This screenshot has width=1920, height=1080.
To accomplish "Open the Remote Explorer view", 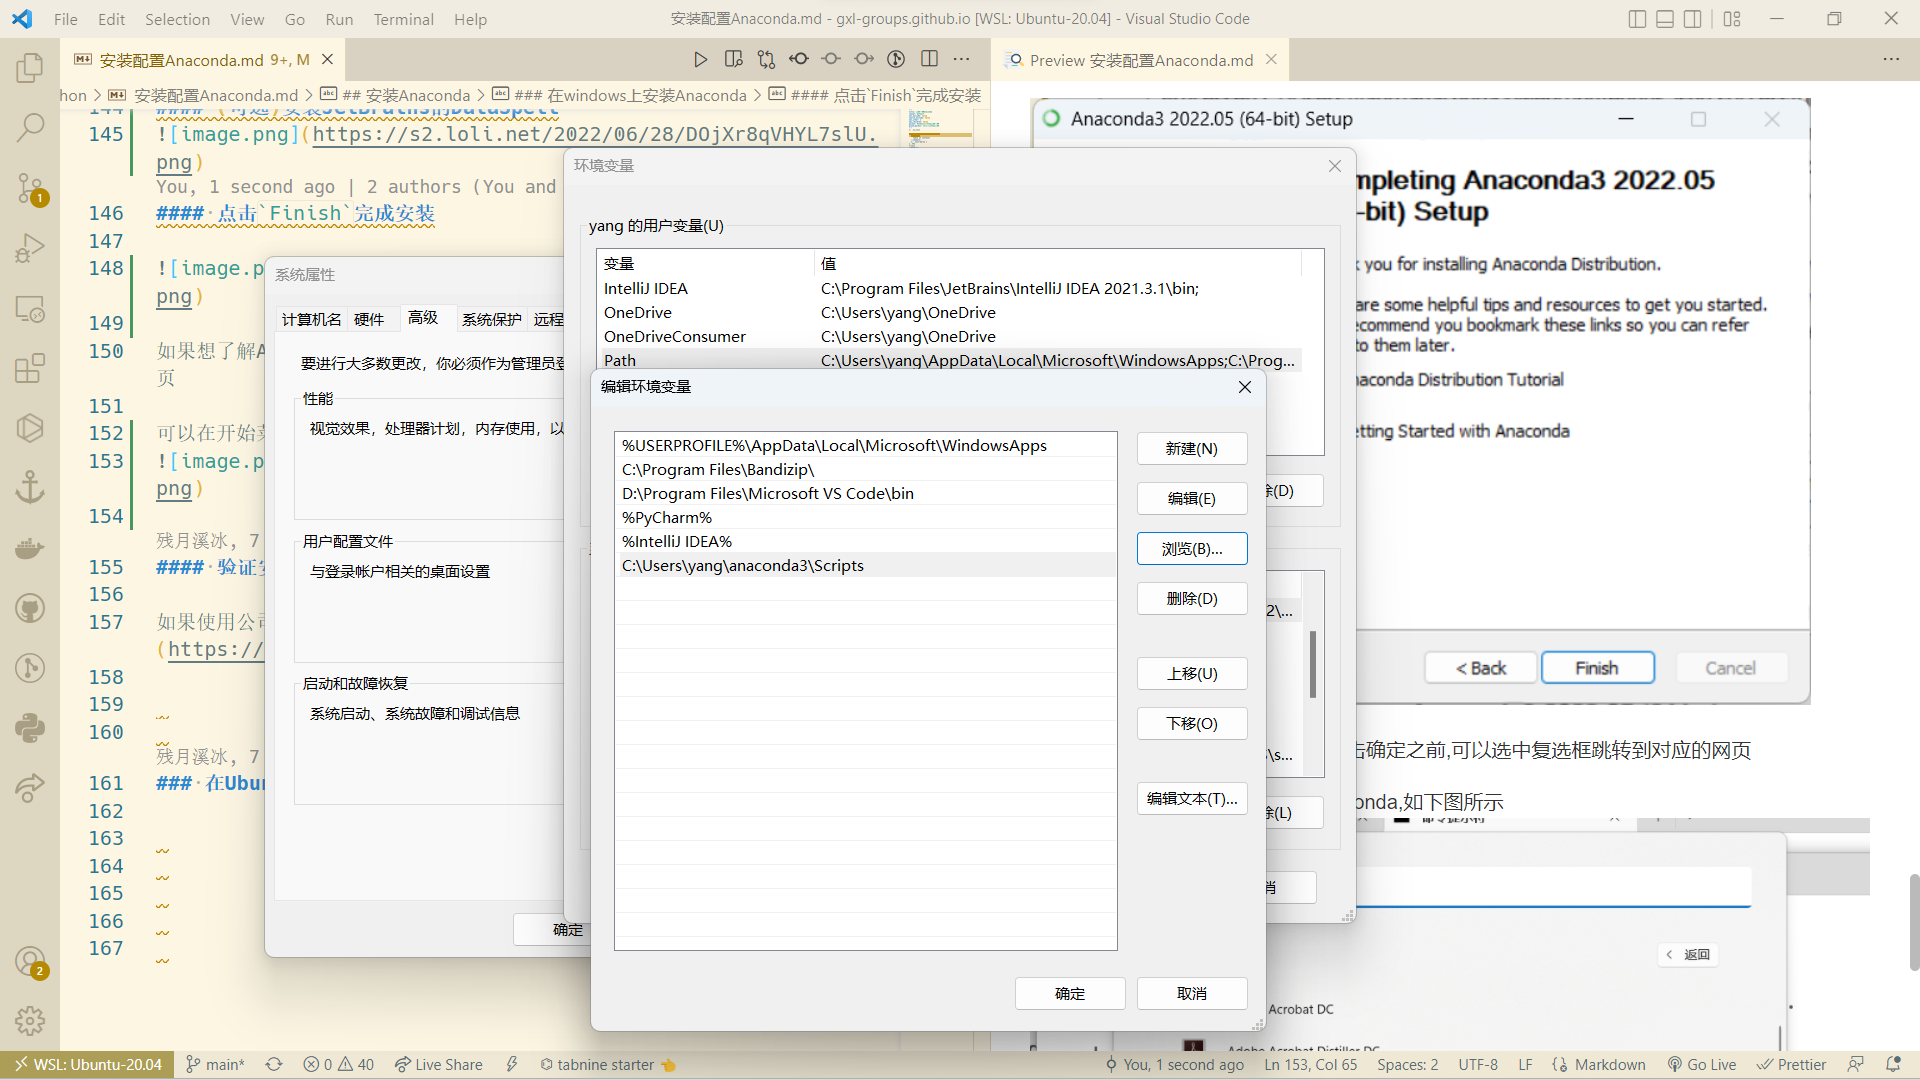I will [30, 308].
